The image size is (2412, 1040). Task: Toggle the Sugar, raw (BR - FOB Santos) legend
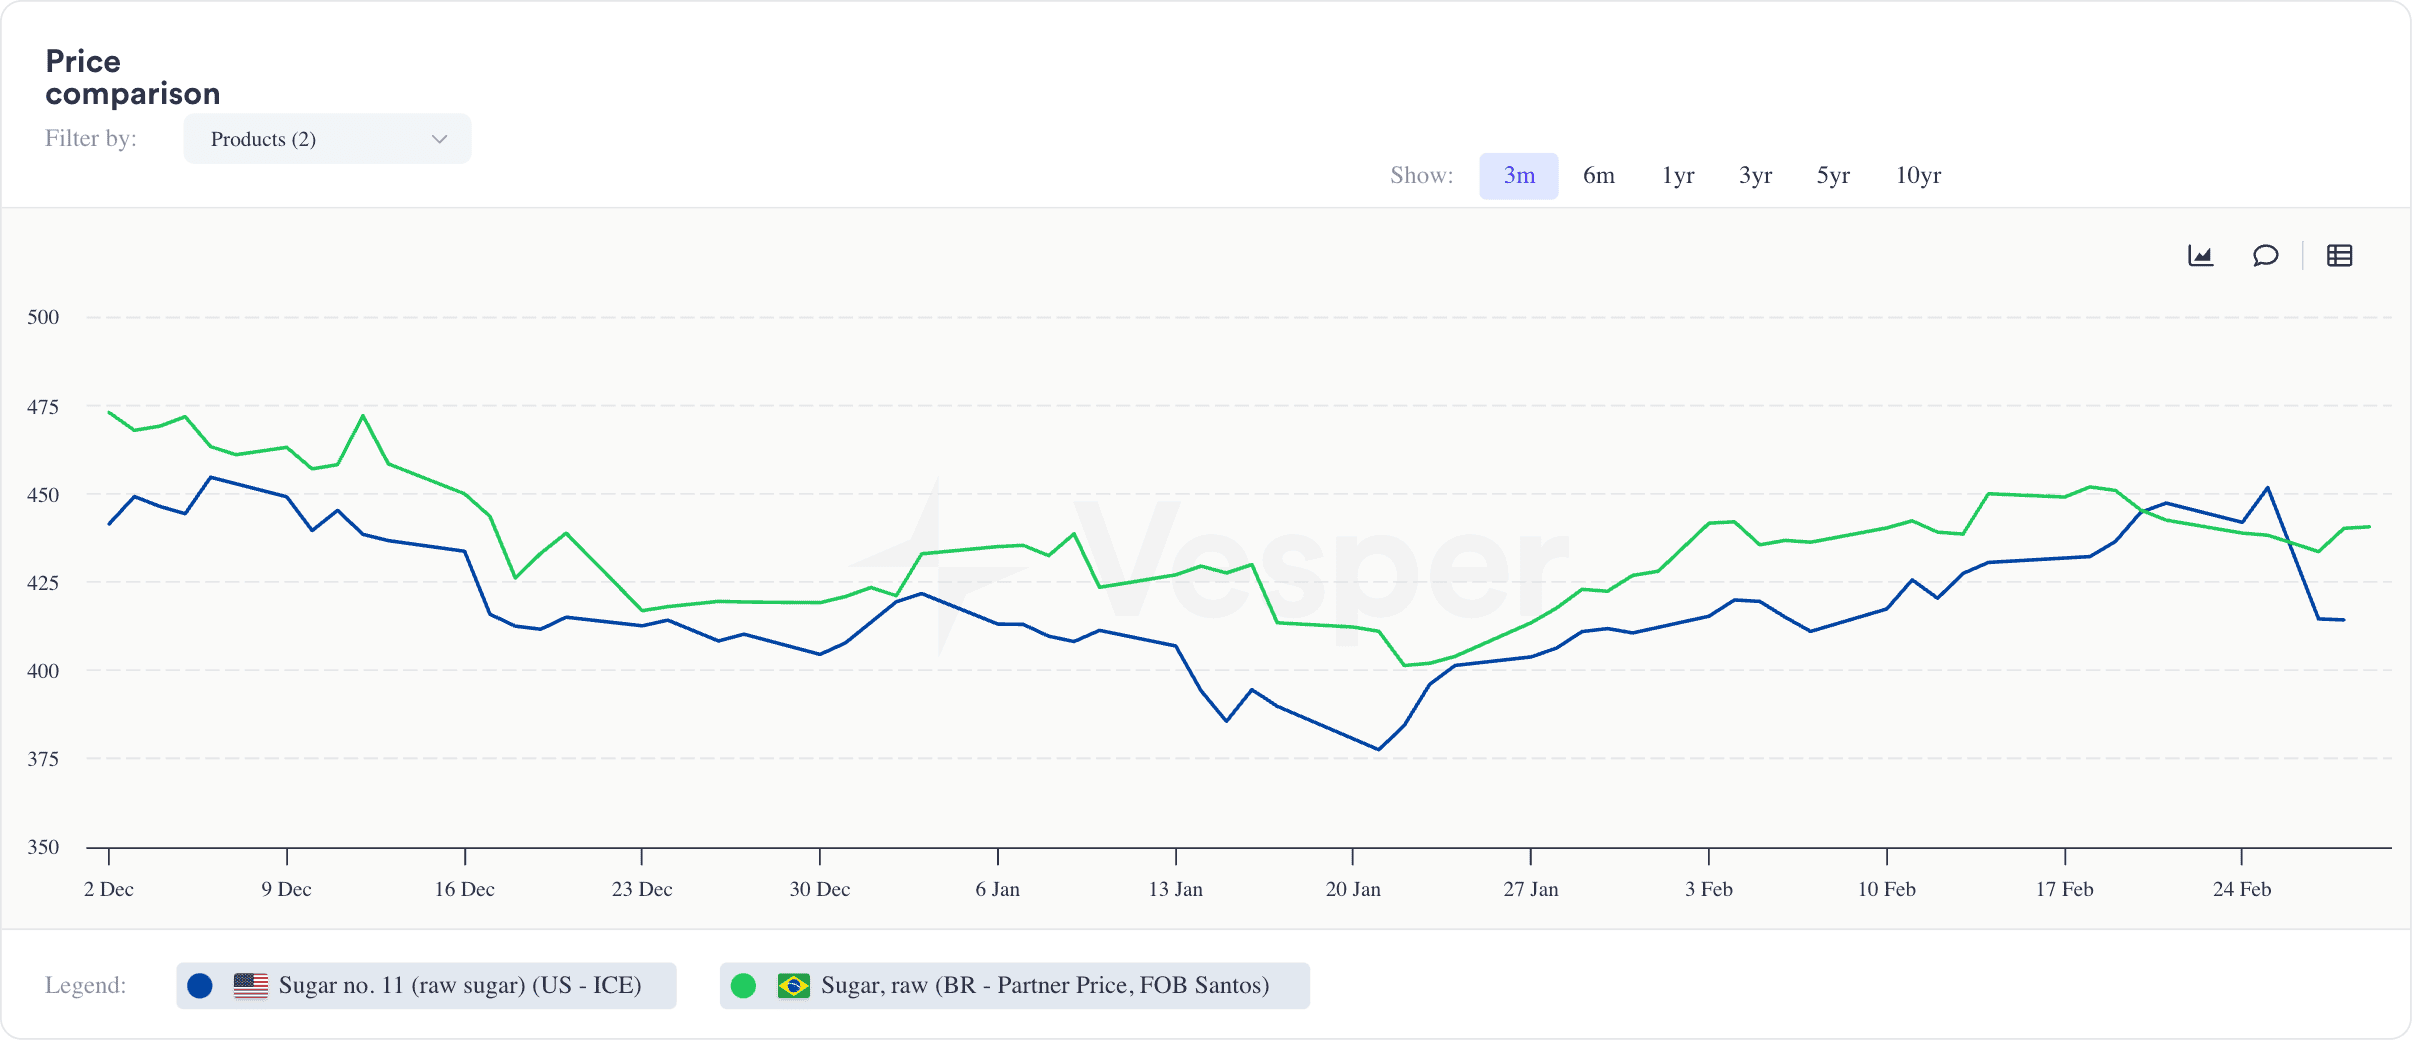pyautogui.click(x=1014, y=986)
